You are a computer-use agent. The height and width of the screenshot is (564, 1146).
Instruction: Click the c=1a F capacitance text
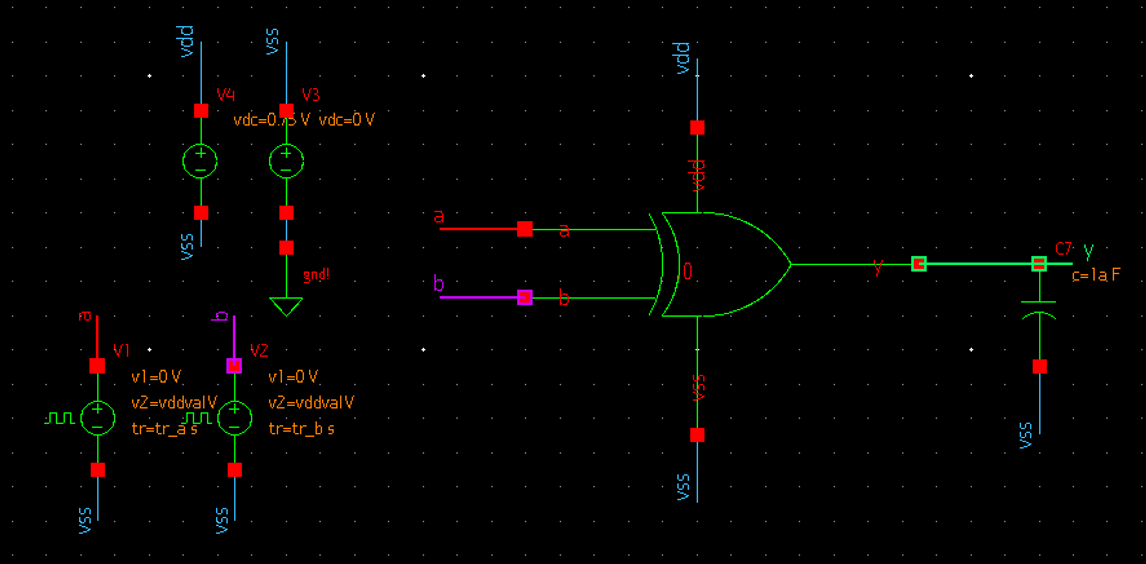click(x=1096, y=275)
